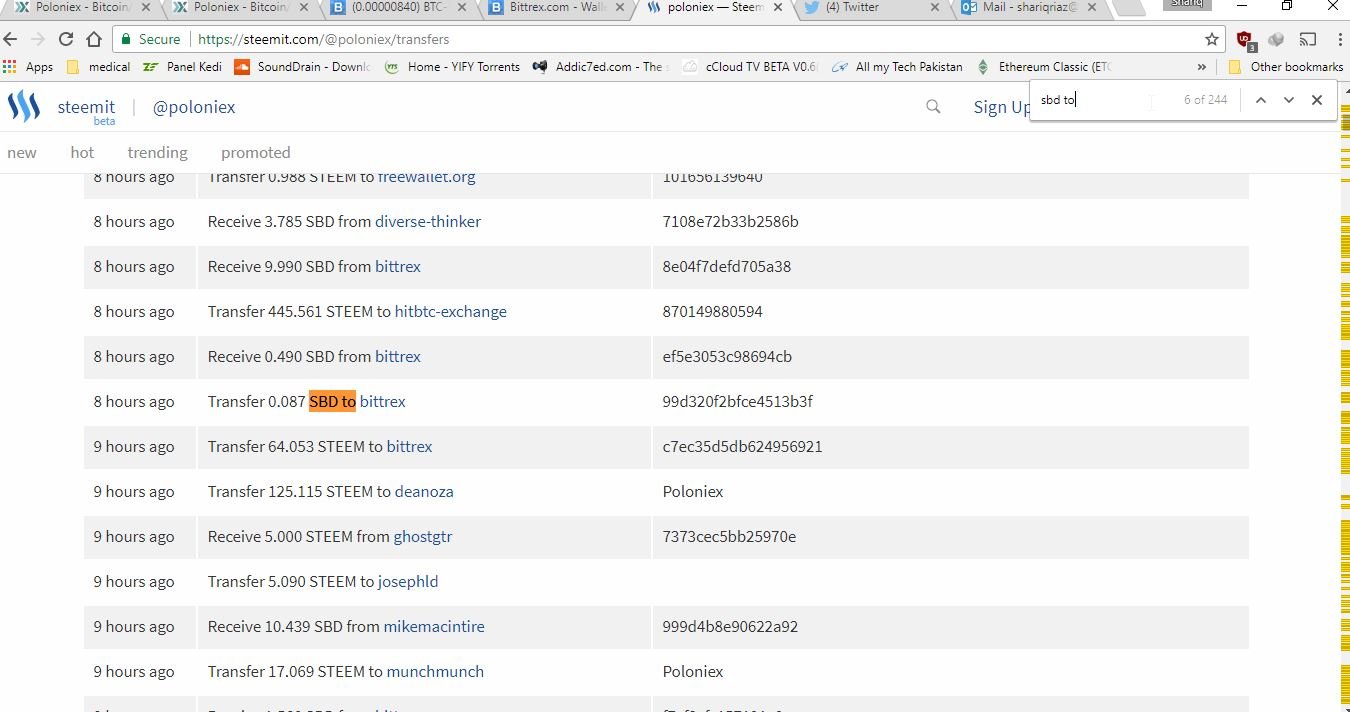This screenshot has height=712, width=1350.
Task: Open the Panel Kedi bookmark
Action: [182, 67]
